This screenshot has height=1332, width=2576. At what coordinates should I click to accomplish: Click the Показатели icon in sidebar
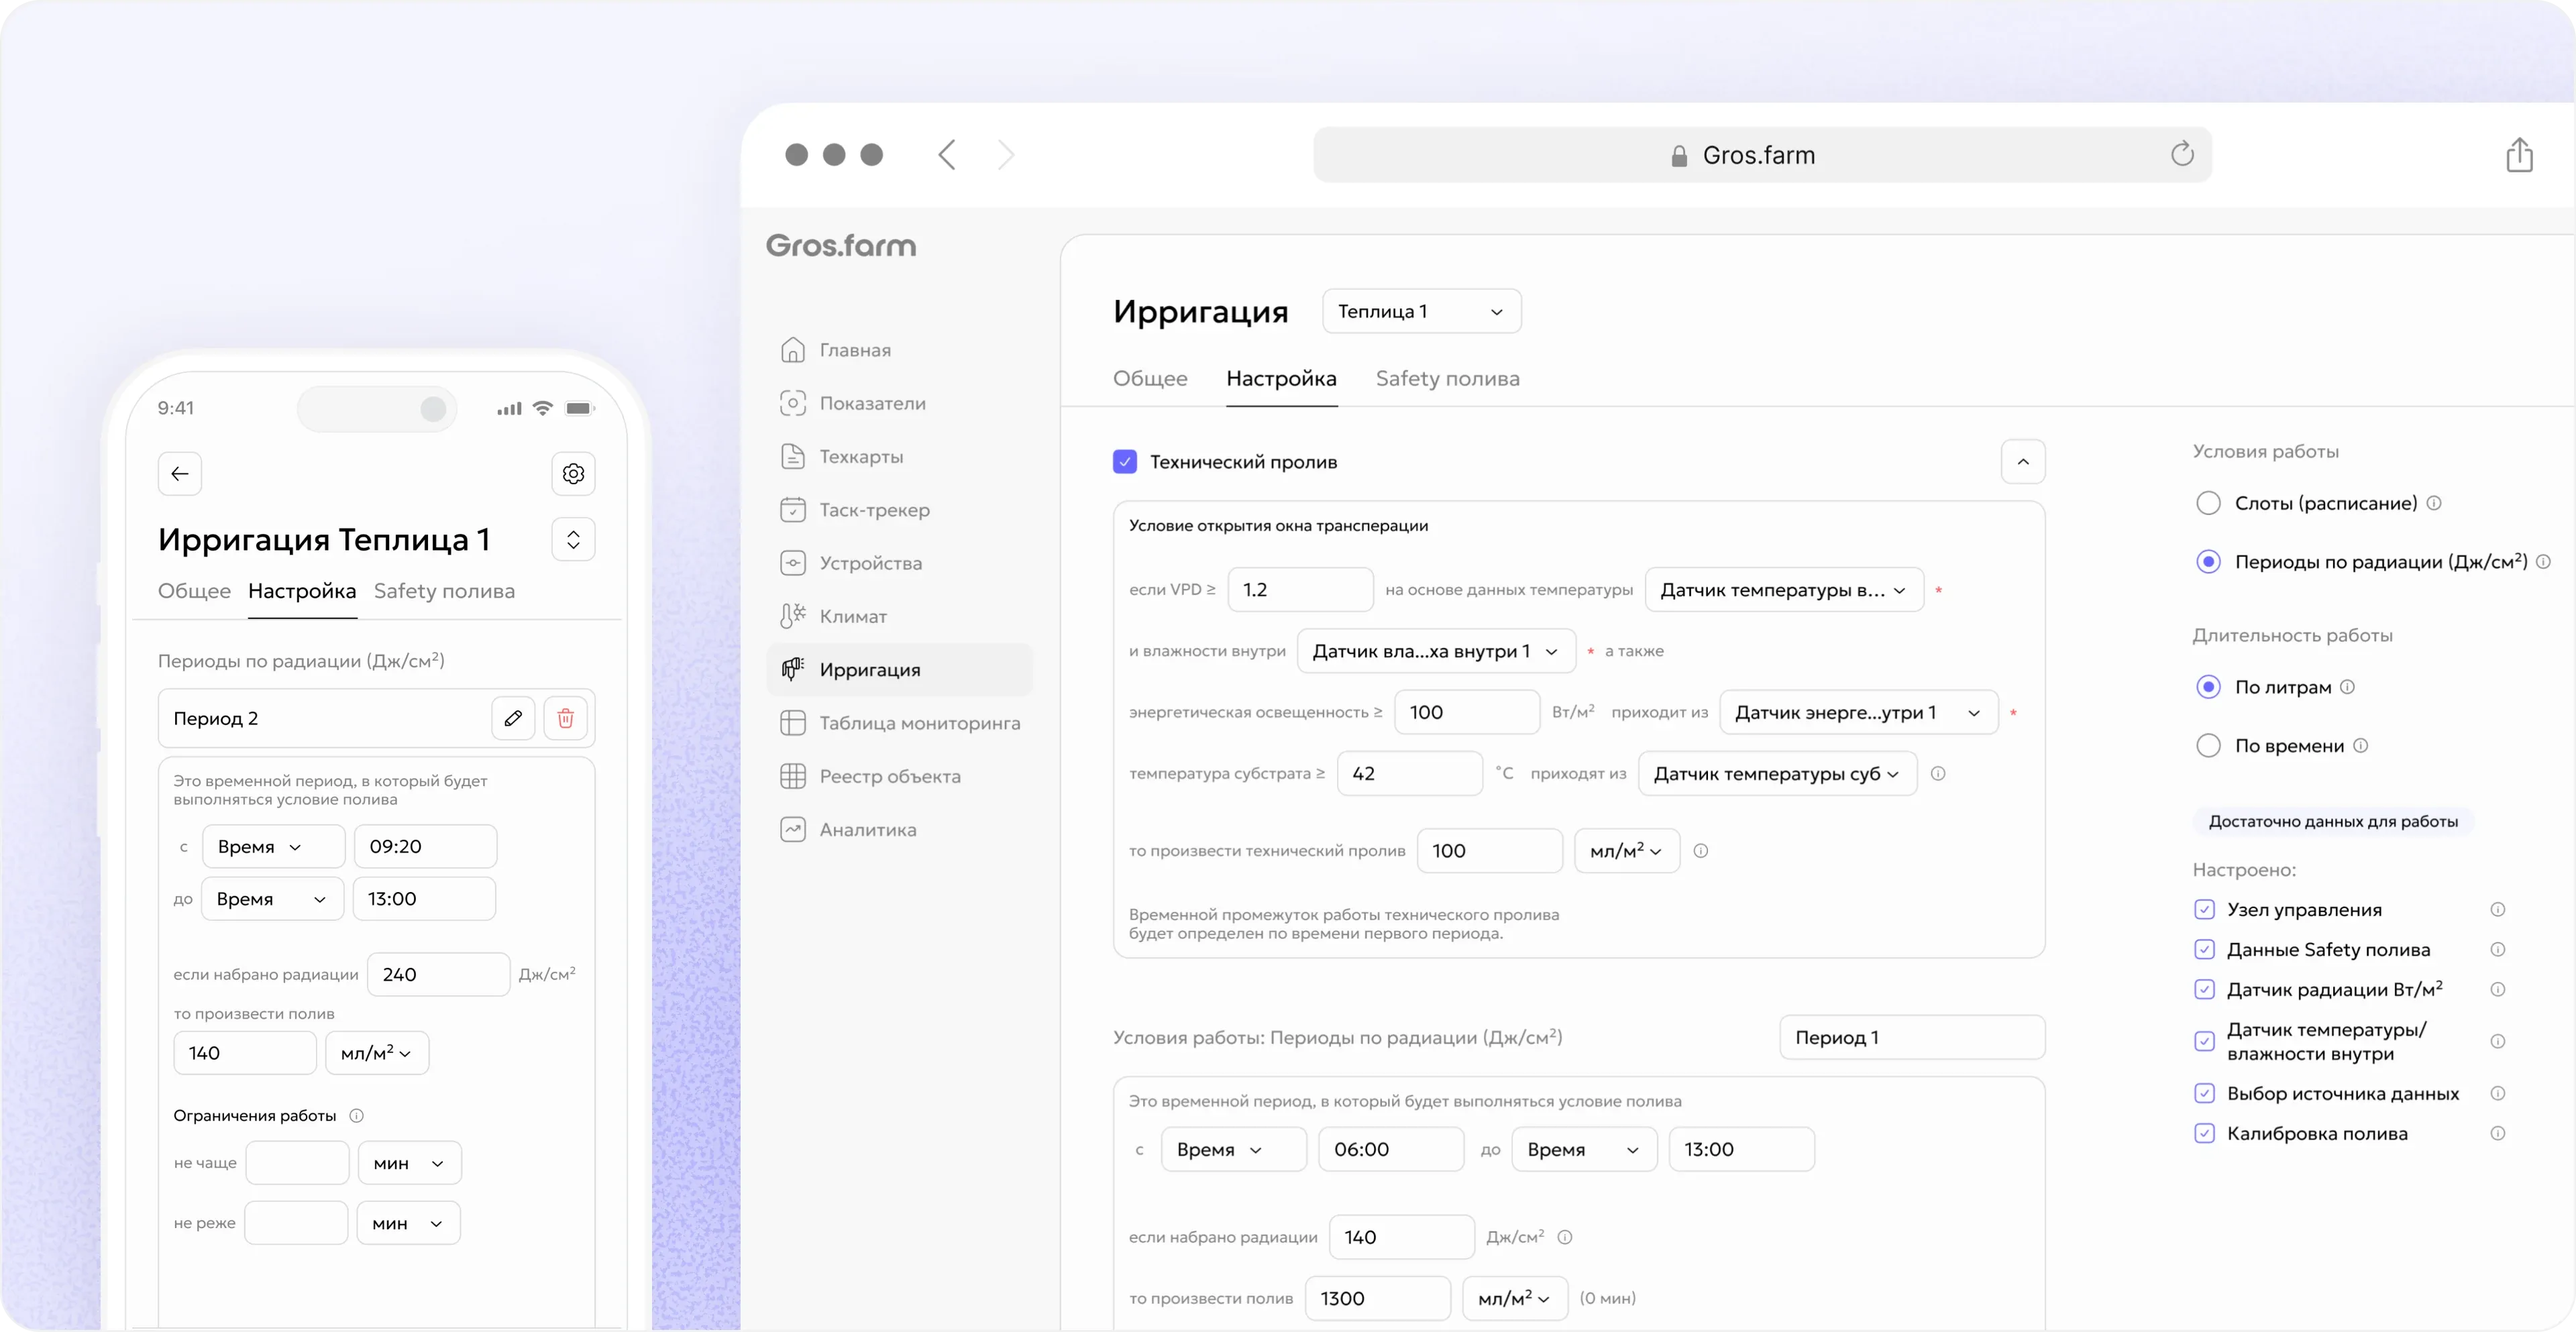792,403
